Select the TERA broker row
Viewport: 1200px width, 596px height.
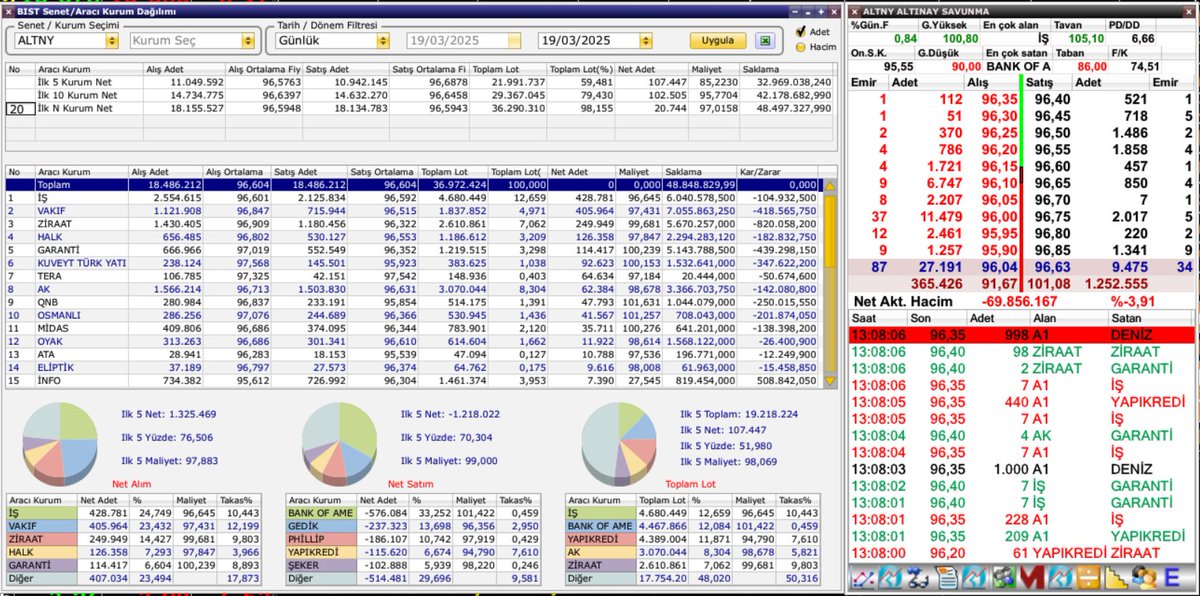[412, 276]
